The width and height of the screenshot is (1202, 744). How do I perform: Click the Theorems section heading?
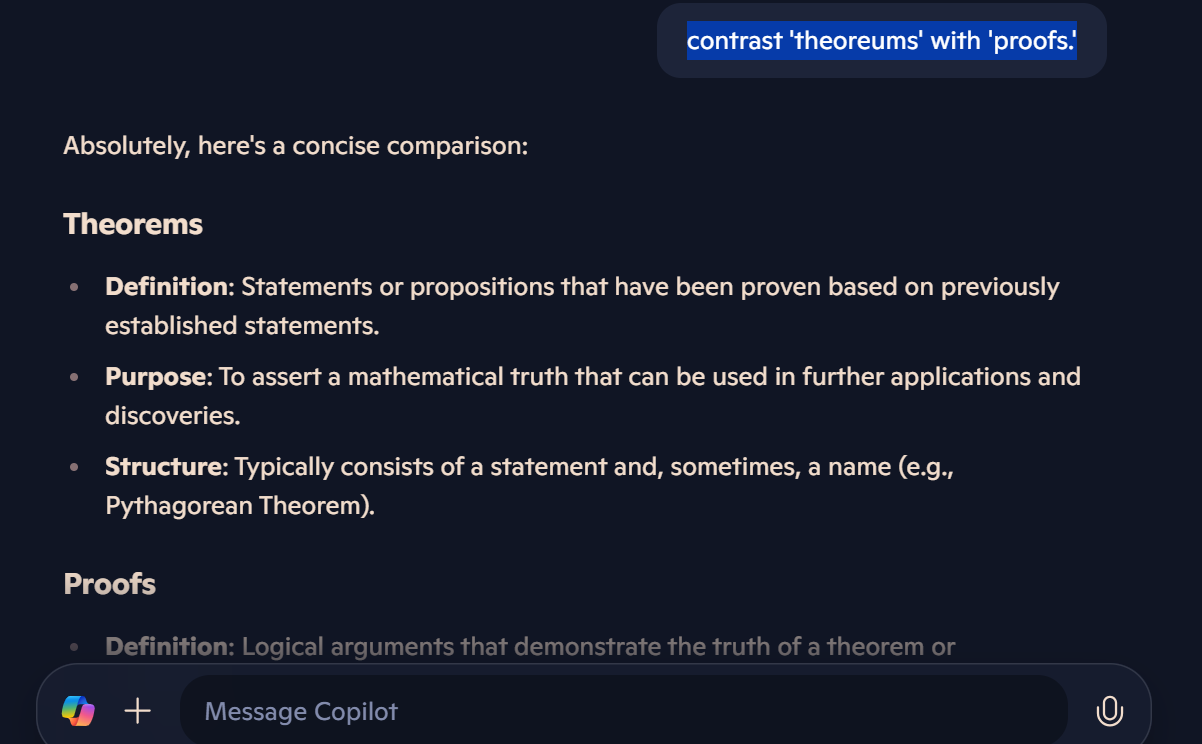point(133,224)
